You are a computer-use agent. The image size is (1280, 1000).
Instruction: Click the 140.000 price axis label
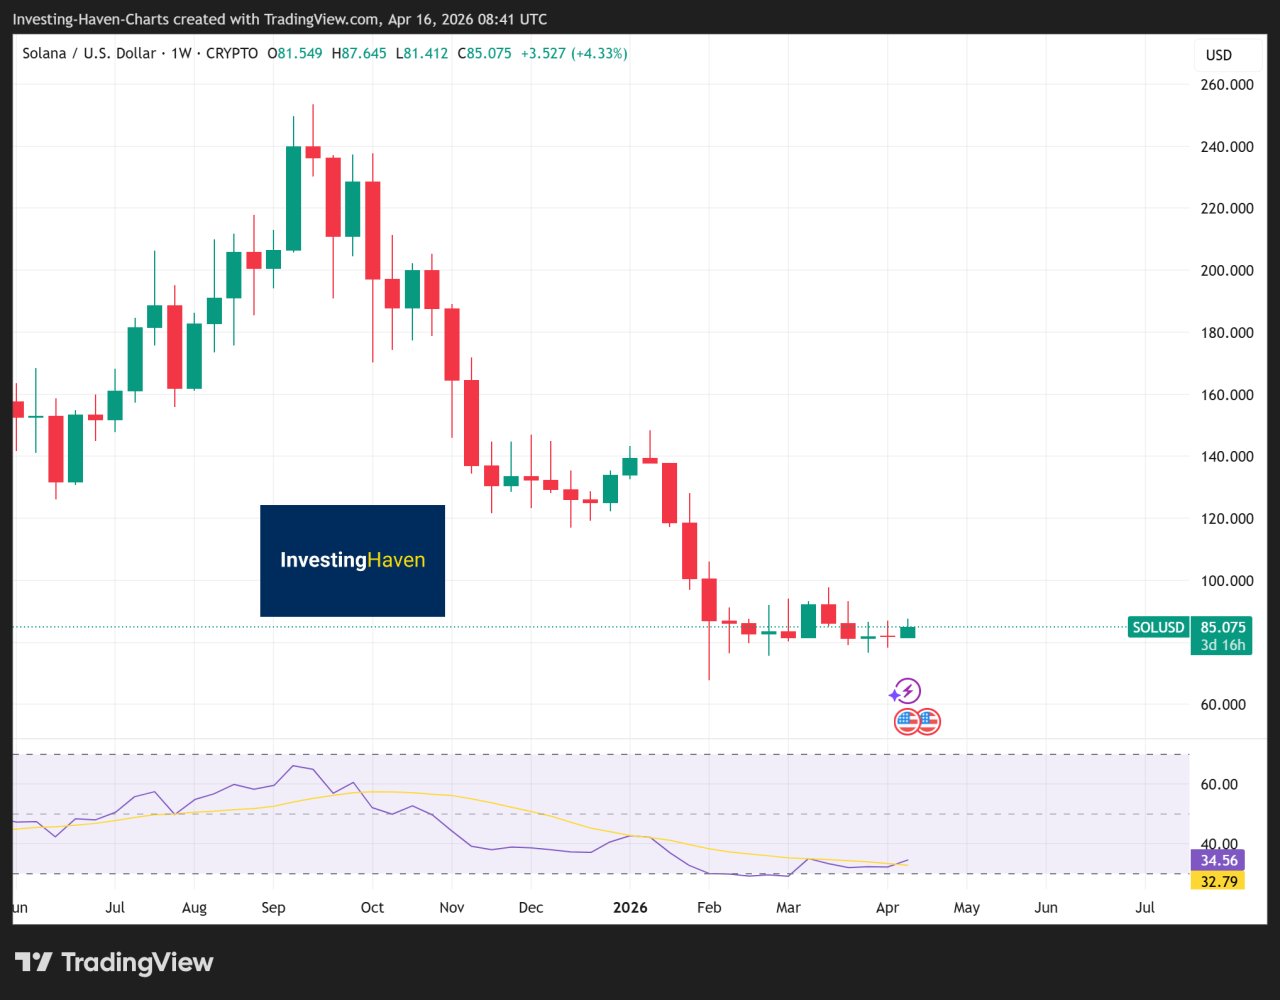click(1227, 457)
